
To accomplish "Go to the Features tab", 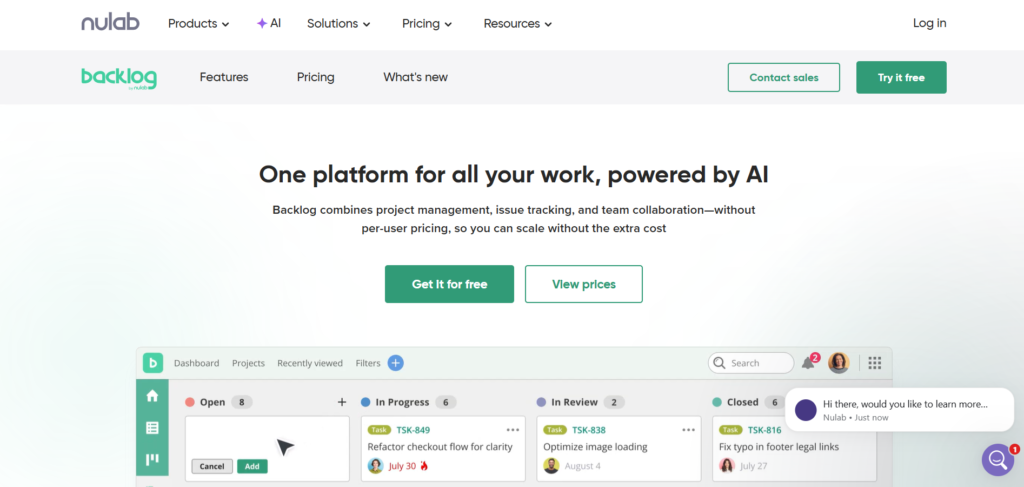I will [x=224, y=77].
